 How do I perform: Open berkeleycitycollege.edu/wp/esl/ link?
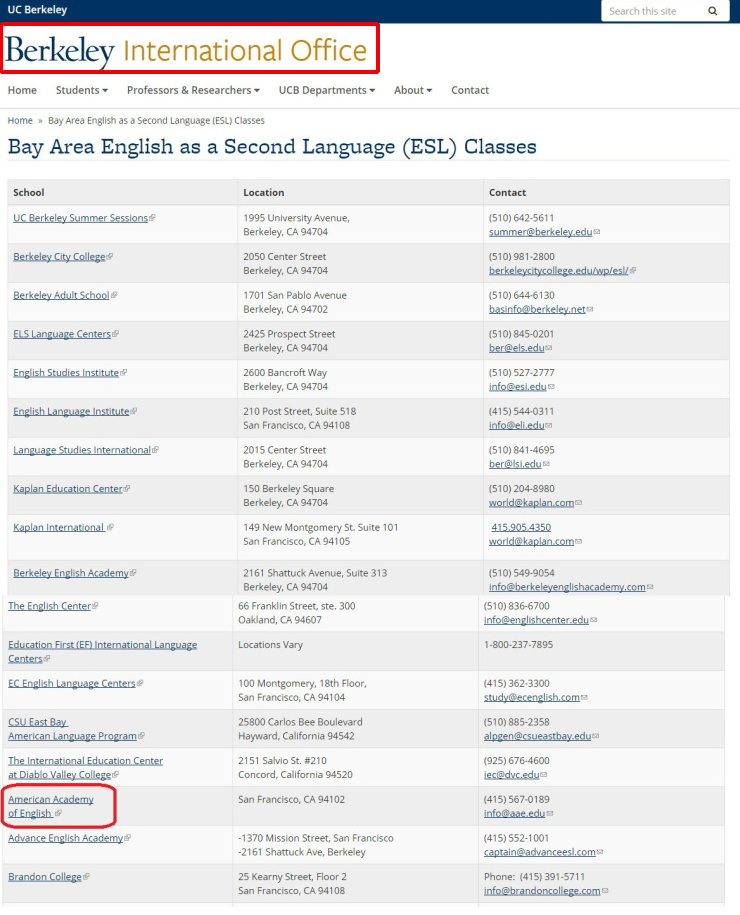point(559,271)
